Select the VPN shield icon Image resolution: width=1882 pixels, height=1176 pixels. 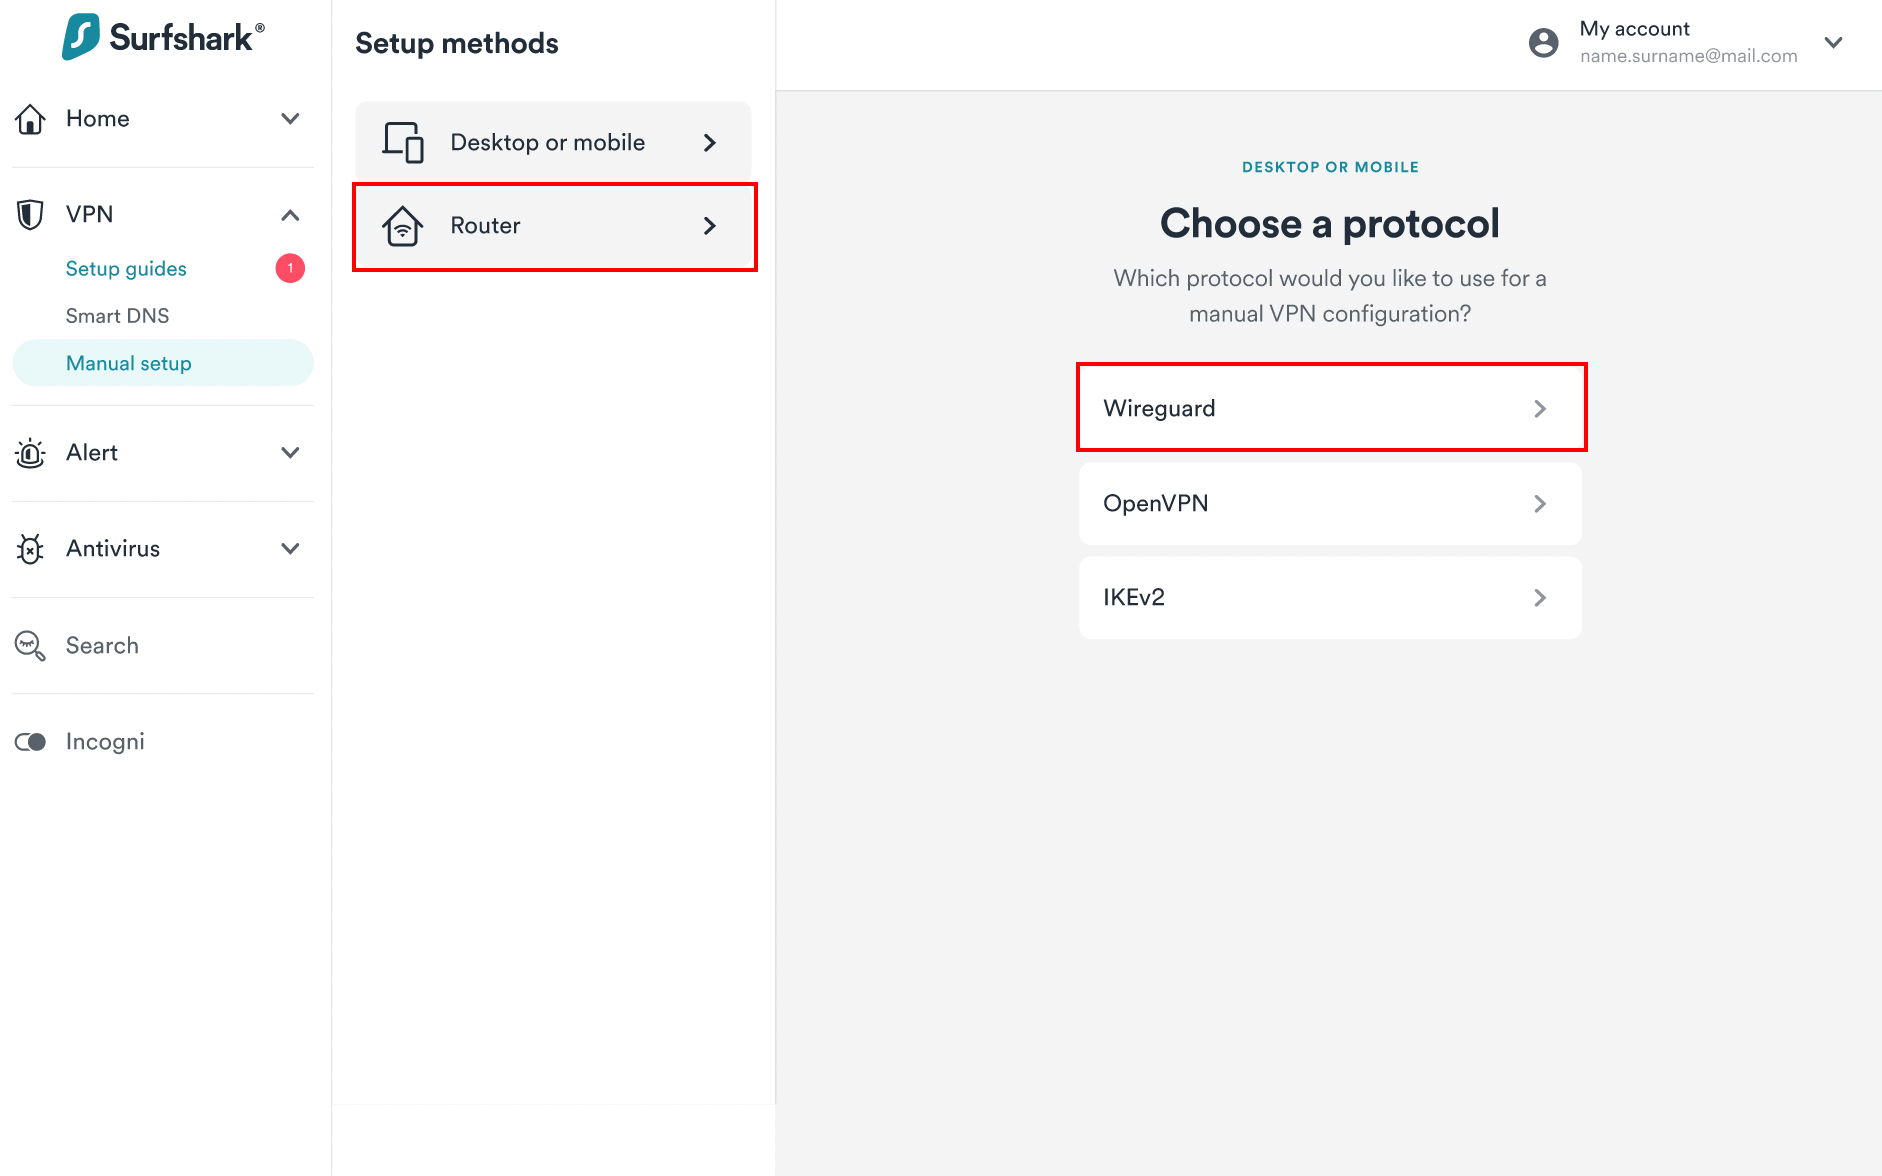pos(31,214)
